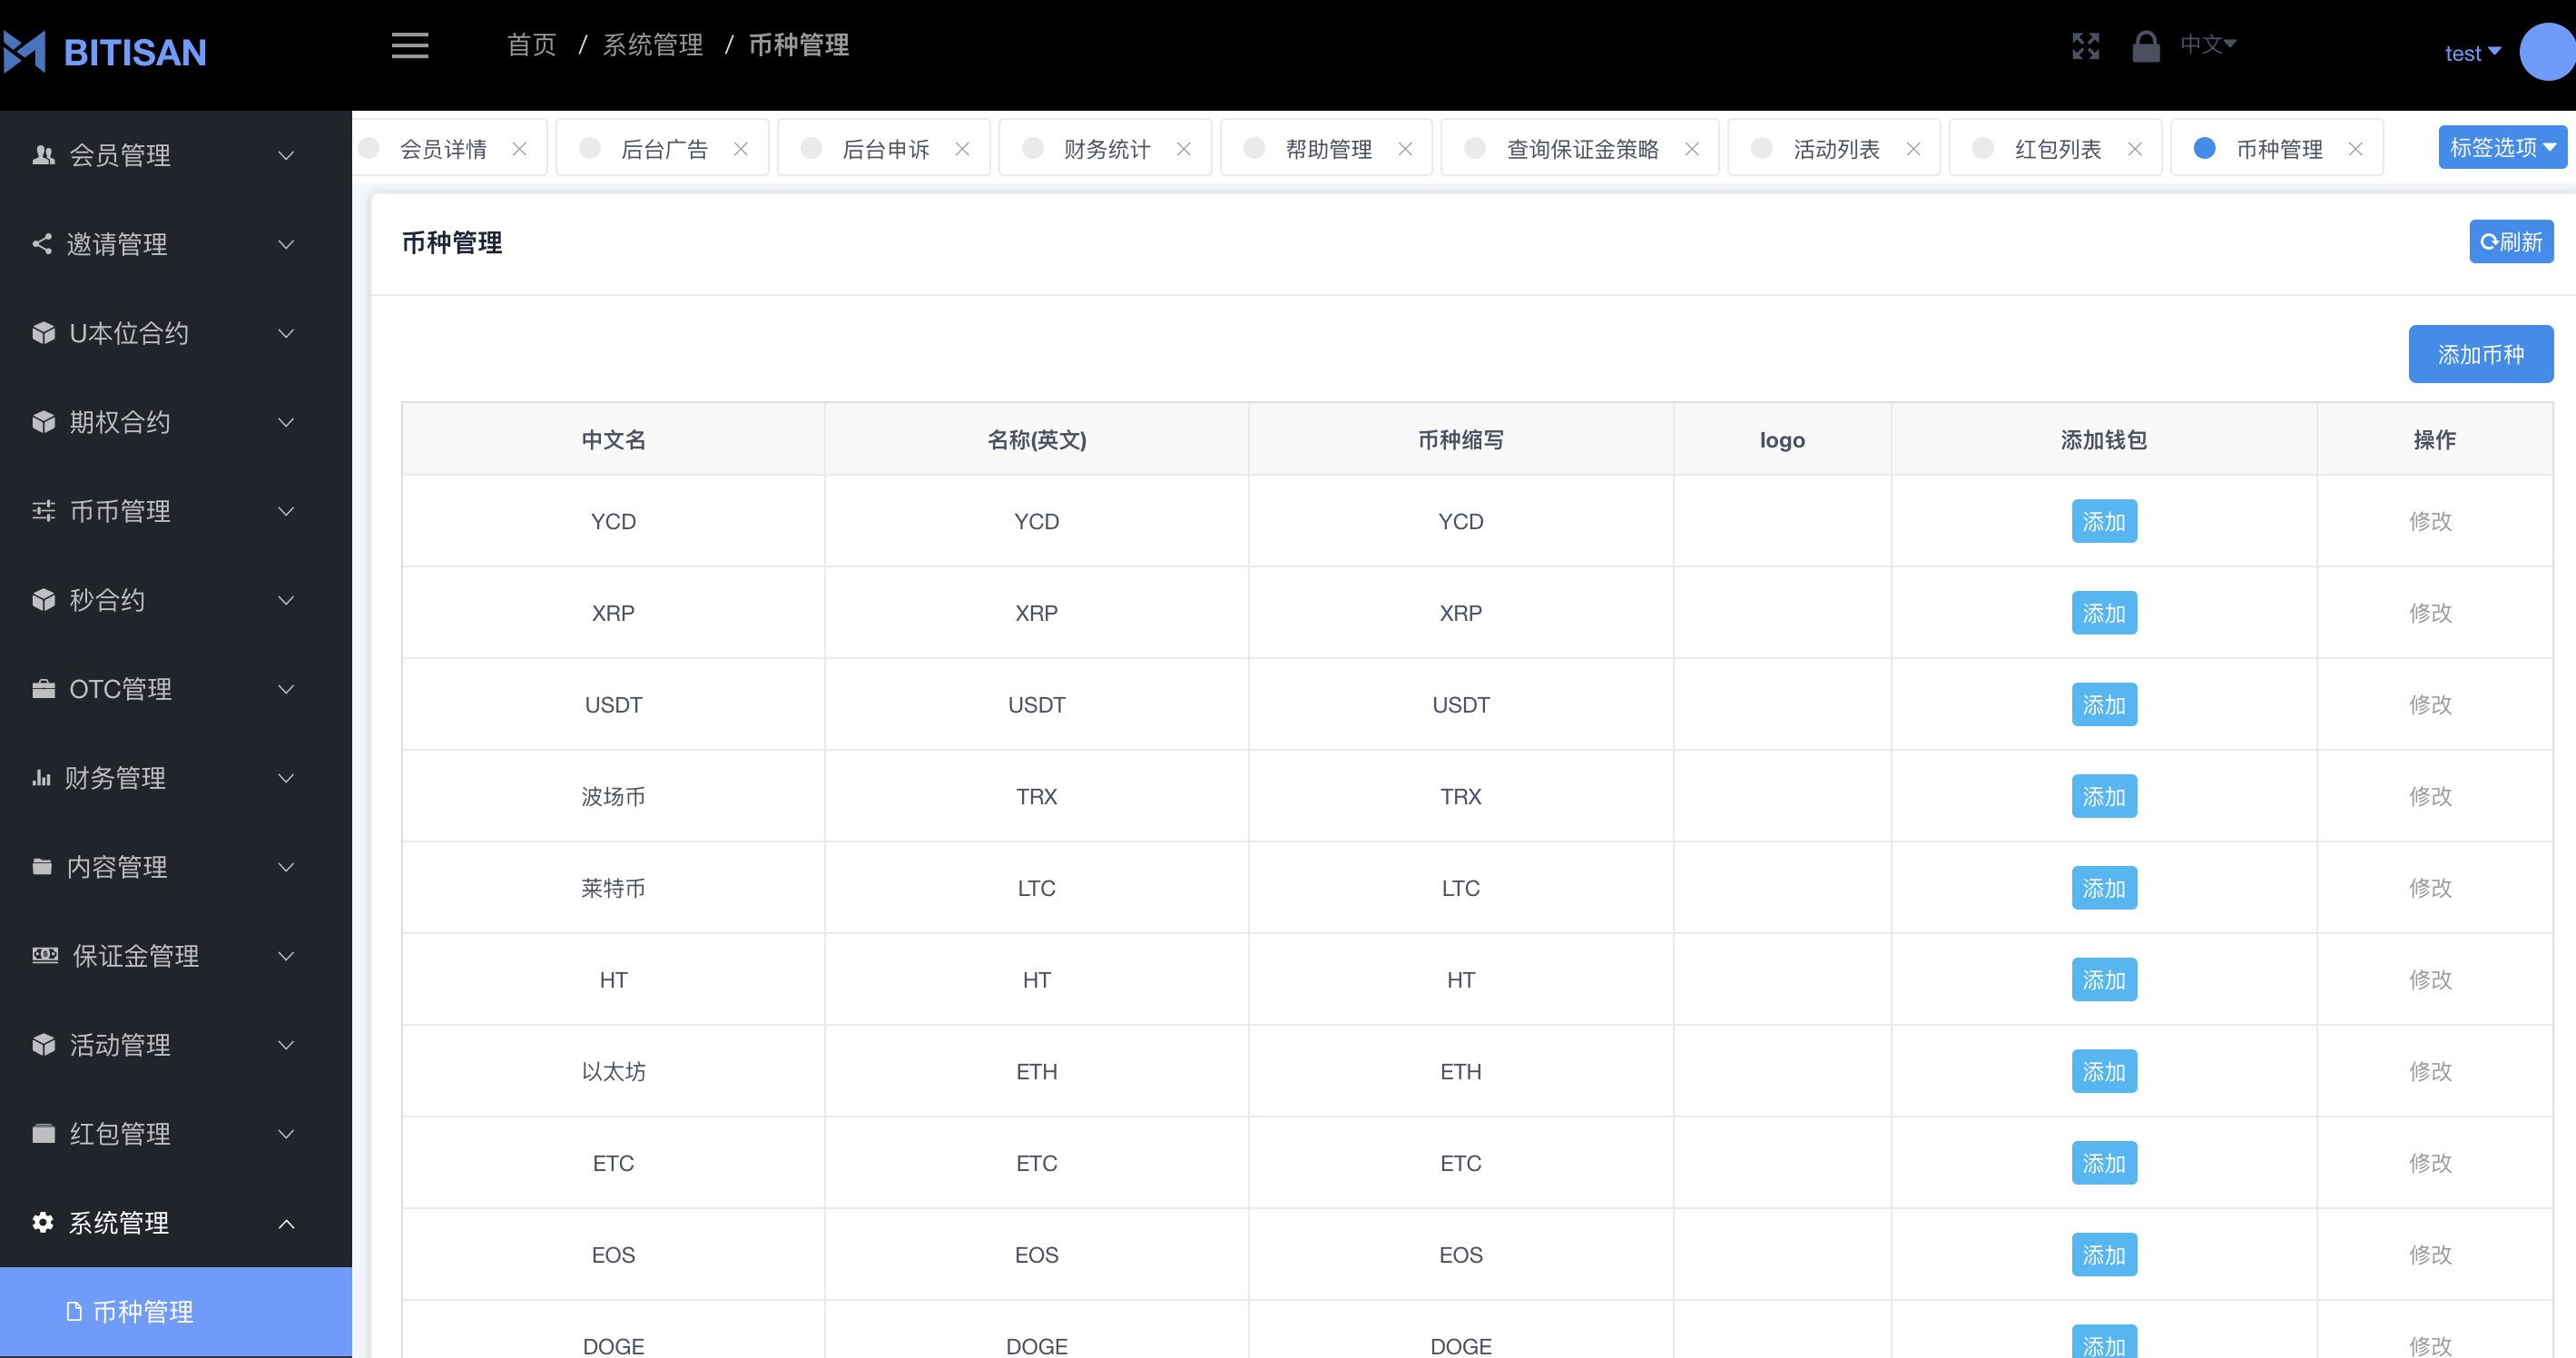Close the 红包列表 tab

[x=2135, y=149]
